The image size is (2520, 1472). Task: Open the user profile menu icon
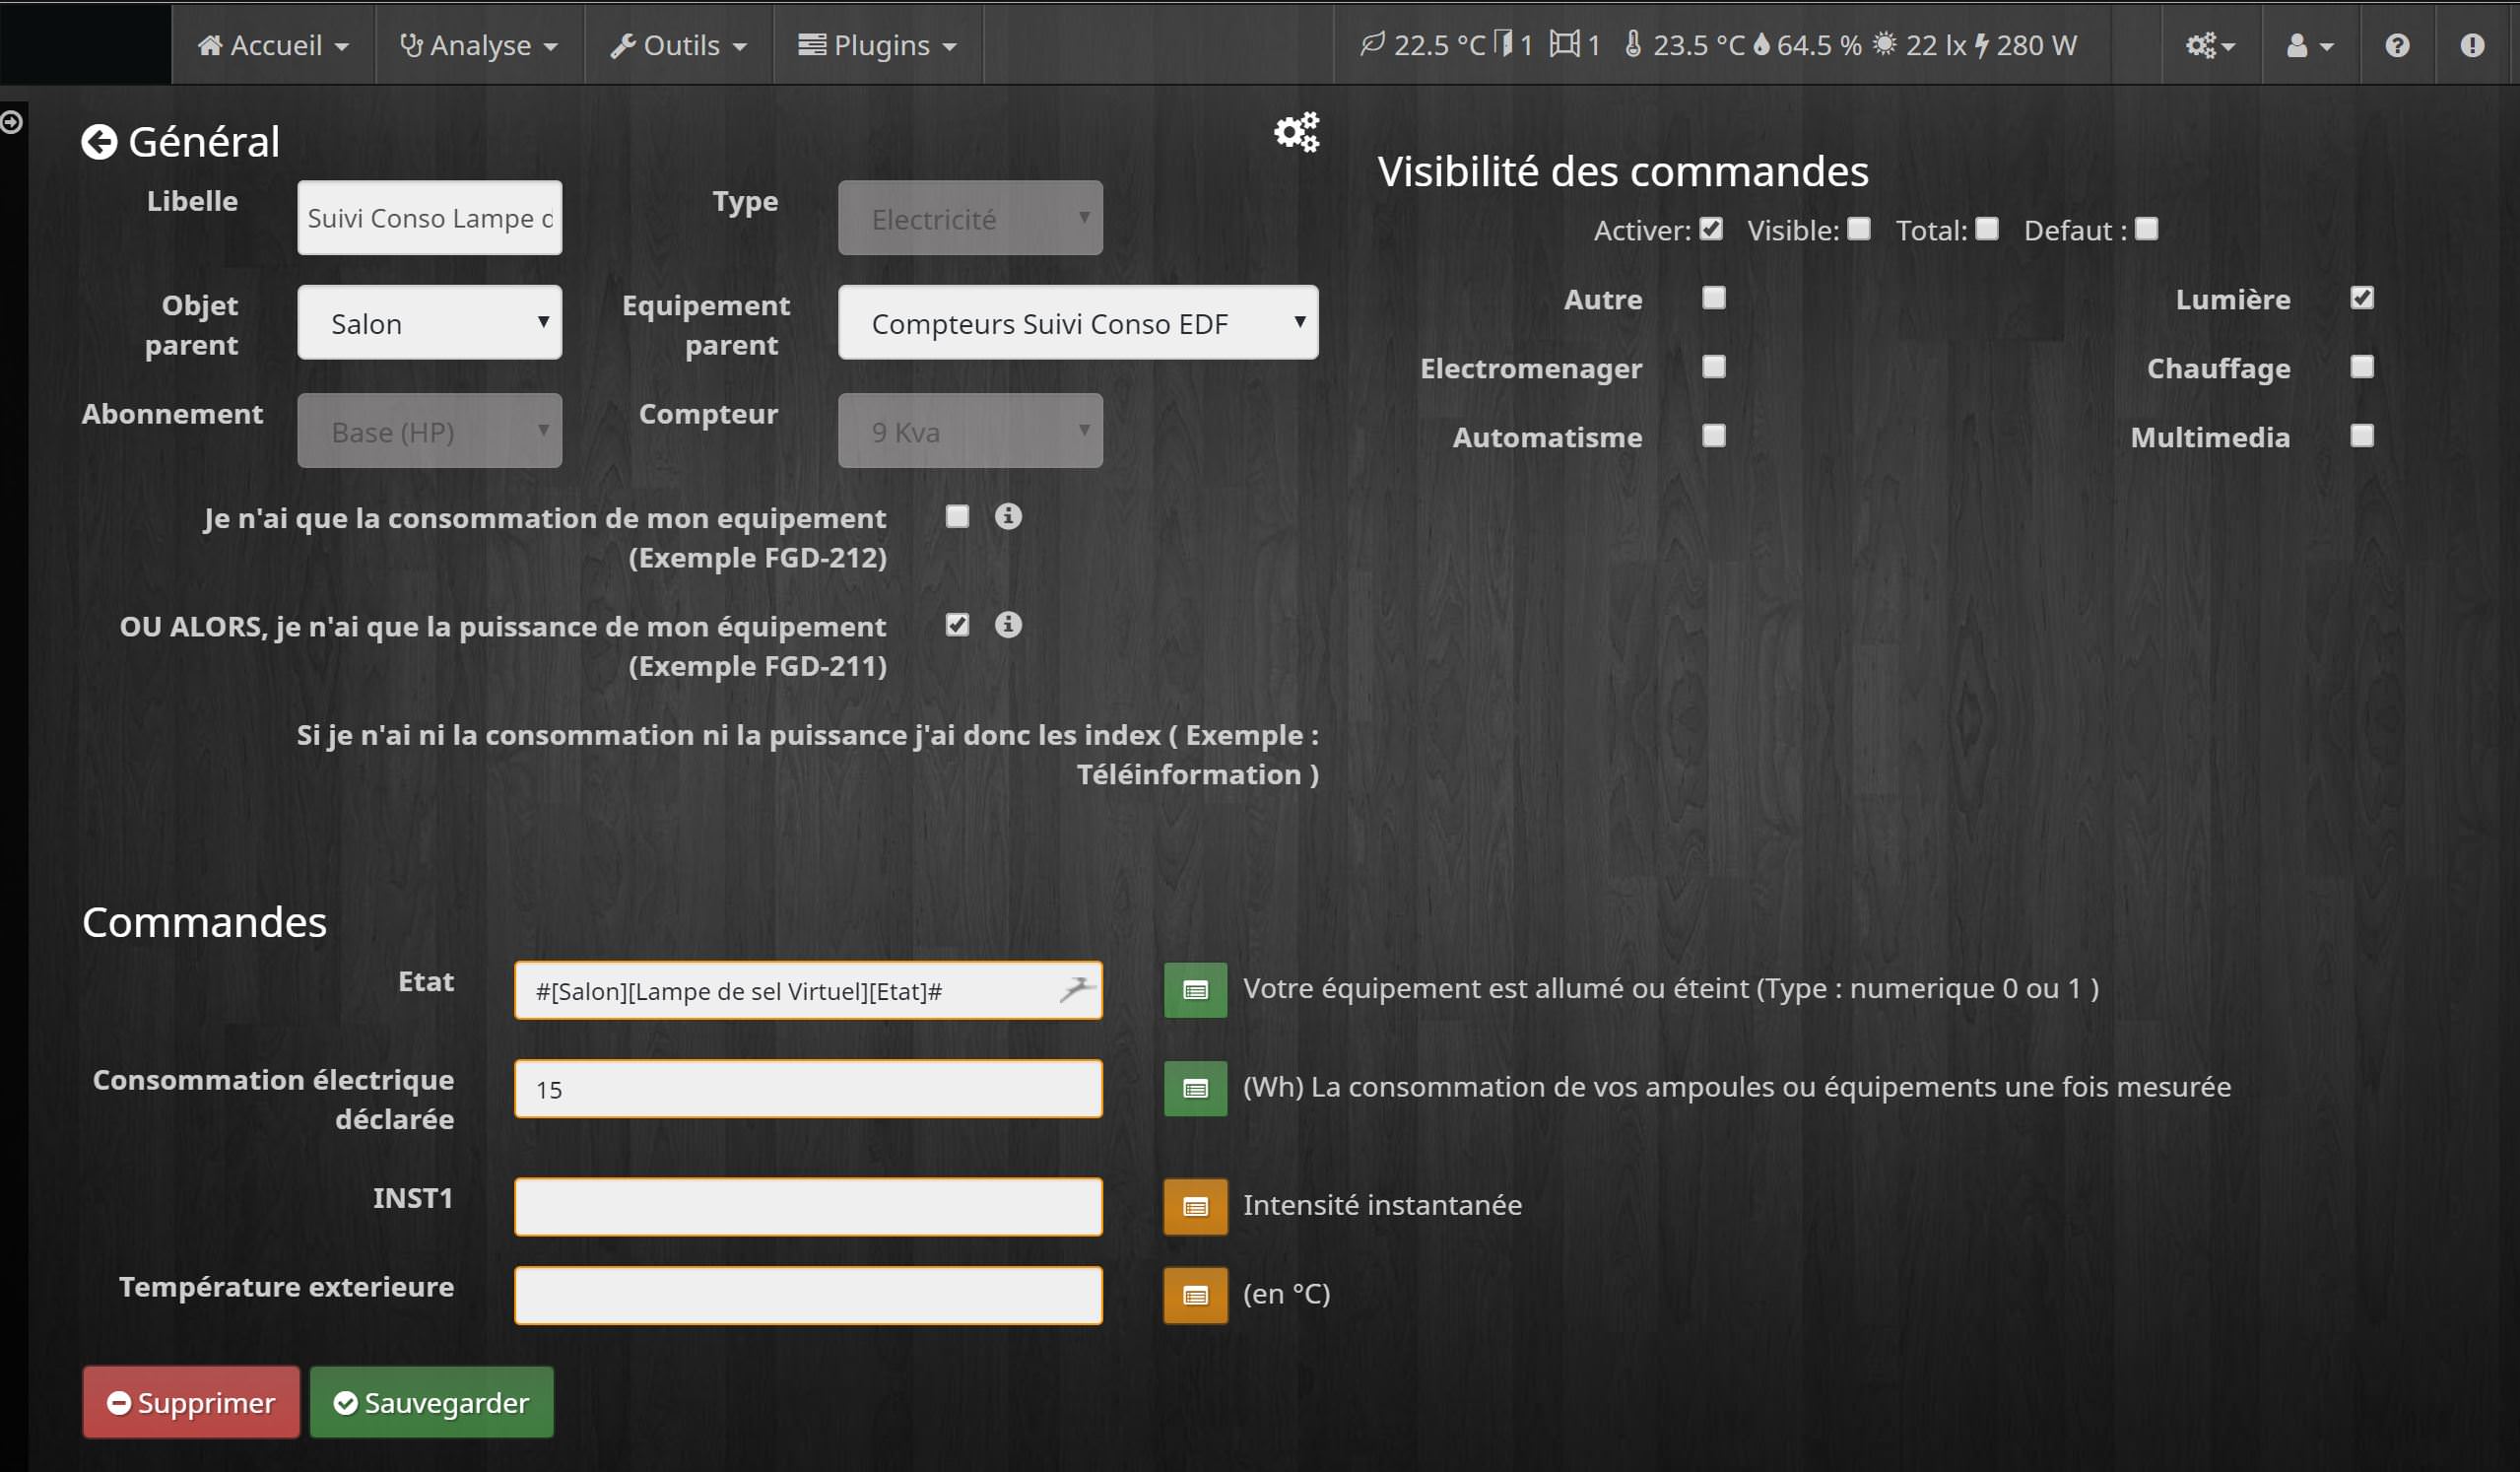[x=2309, y=45]
